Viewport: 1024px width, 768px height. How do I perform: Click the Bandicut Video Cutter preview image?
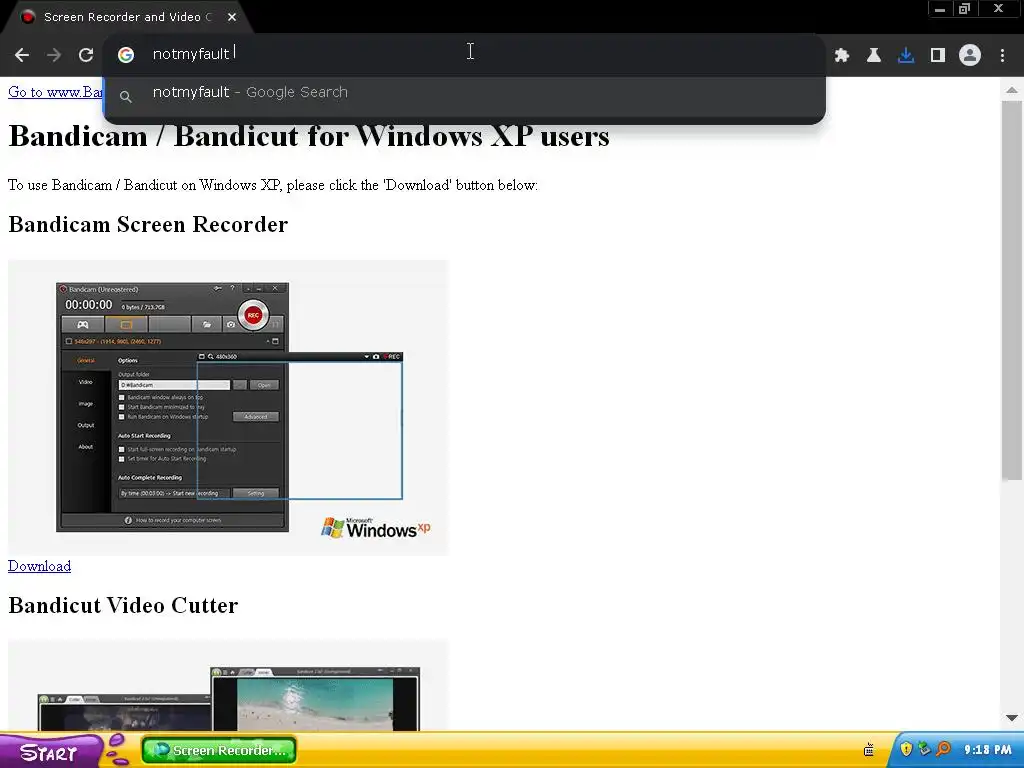[x=228, y=686]
